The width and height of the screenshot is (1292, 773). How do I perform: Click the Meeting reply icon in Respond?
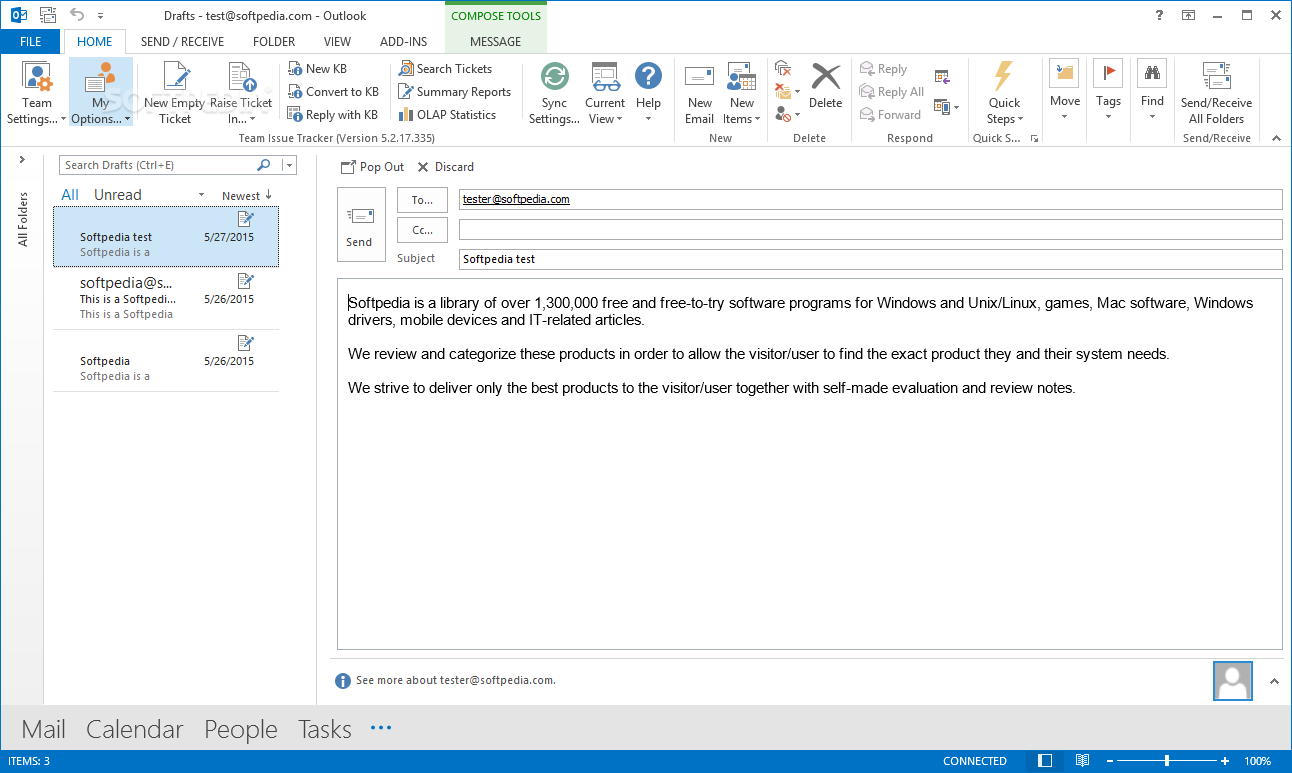click(x=942, y=76)
